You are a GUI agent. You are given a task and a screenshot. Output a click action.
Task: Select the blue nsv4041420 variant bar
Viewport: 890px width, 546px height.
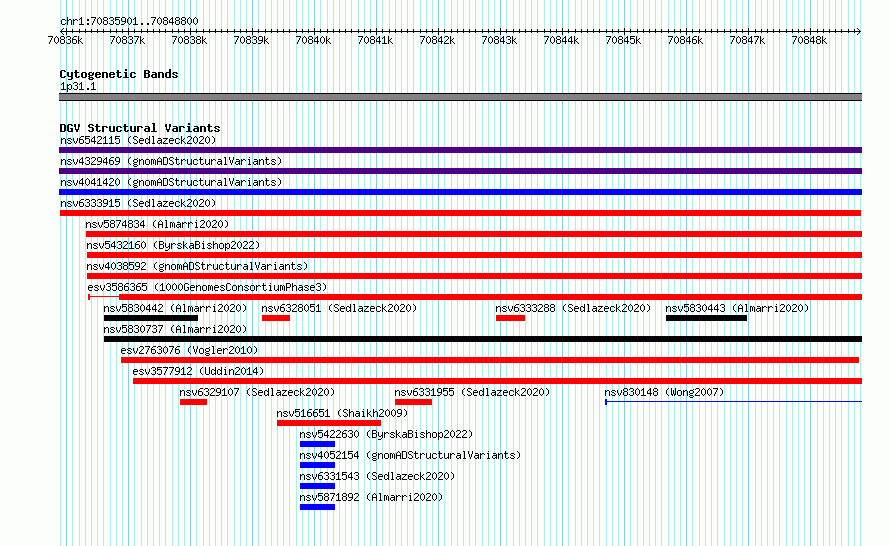click(460, 192)
